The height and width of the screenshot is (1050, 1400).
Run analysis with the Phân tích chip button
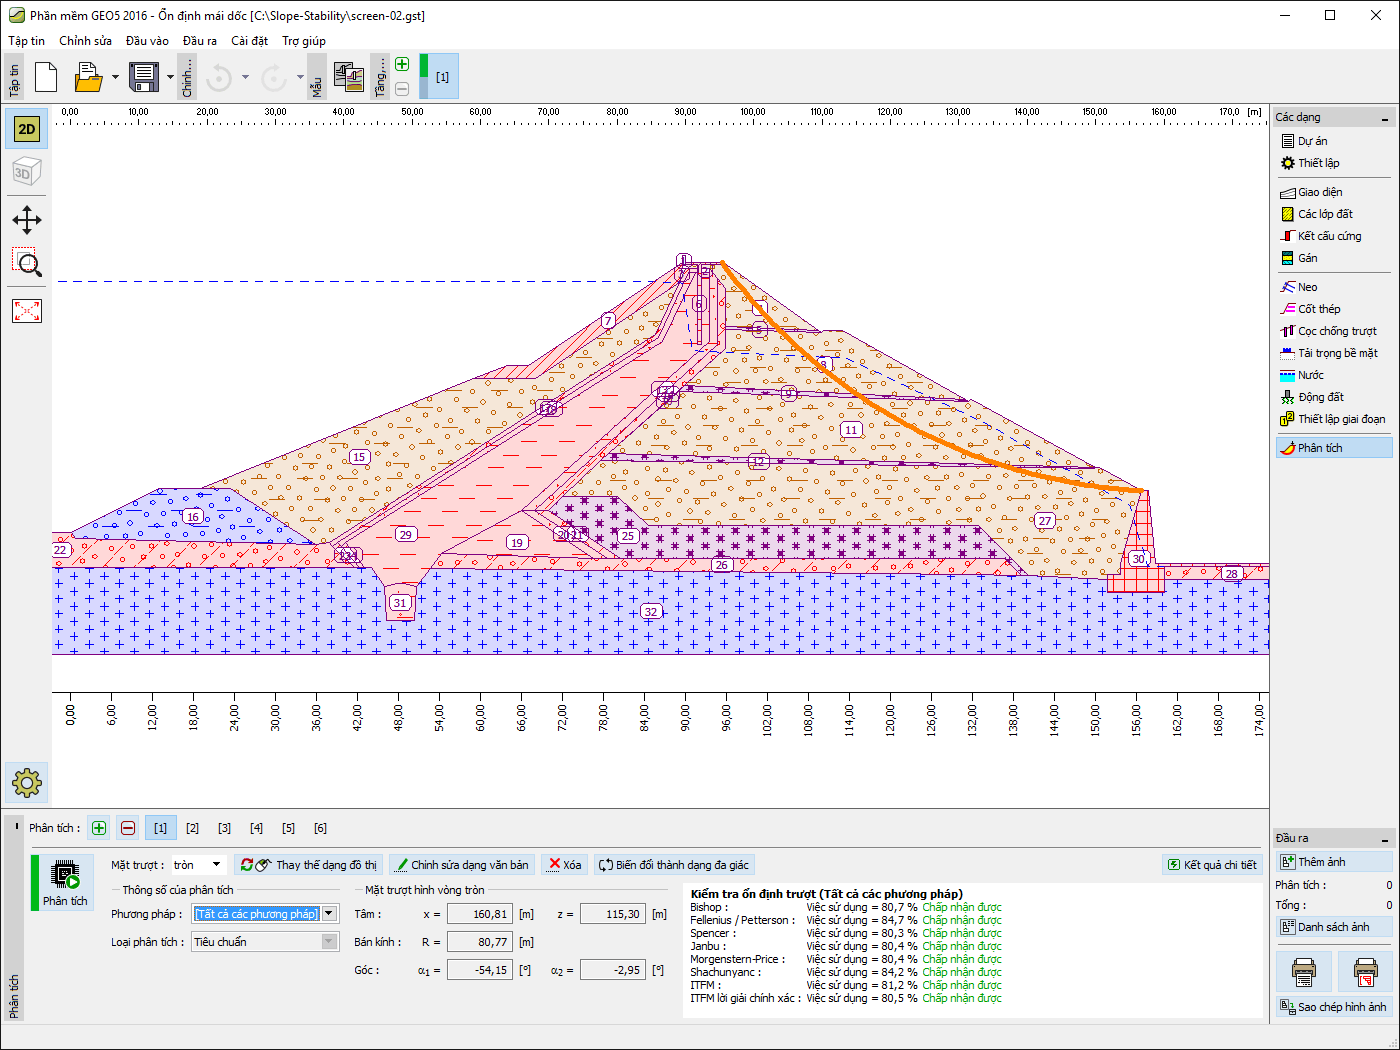65,882
